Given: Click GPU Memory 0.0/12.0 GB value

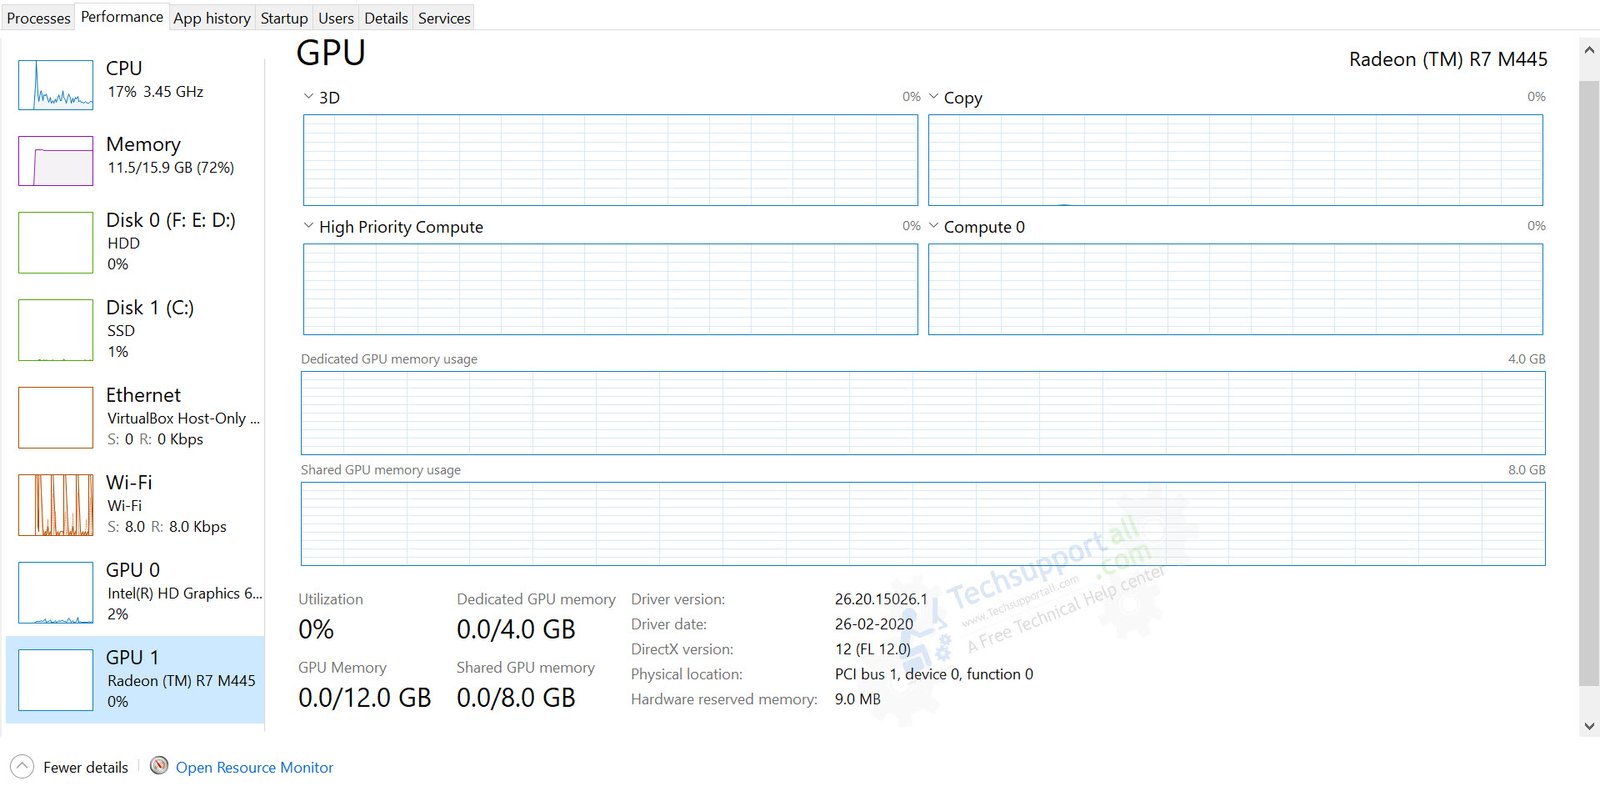Looking at the screenshot, I should coord(364,697).
